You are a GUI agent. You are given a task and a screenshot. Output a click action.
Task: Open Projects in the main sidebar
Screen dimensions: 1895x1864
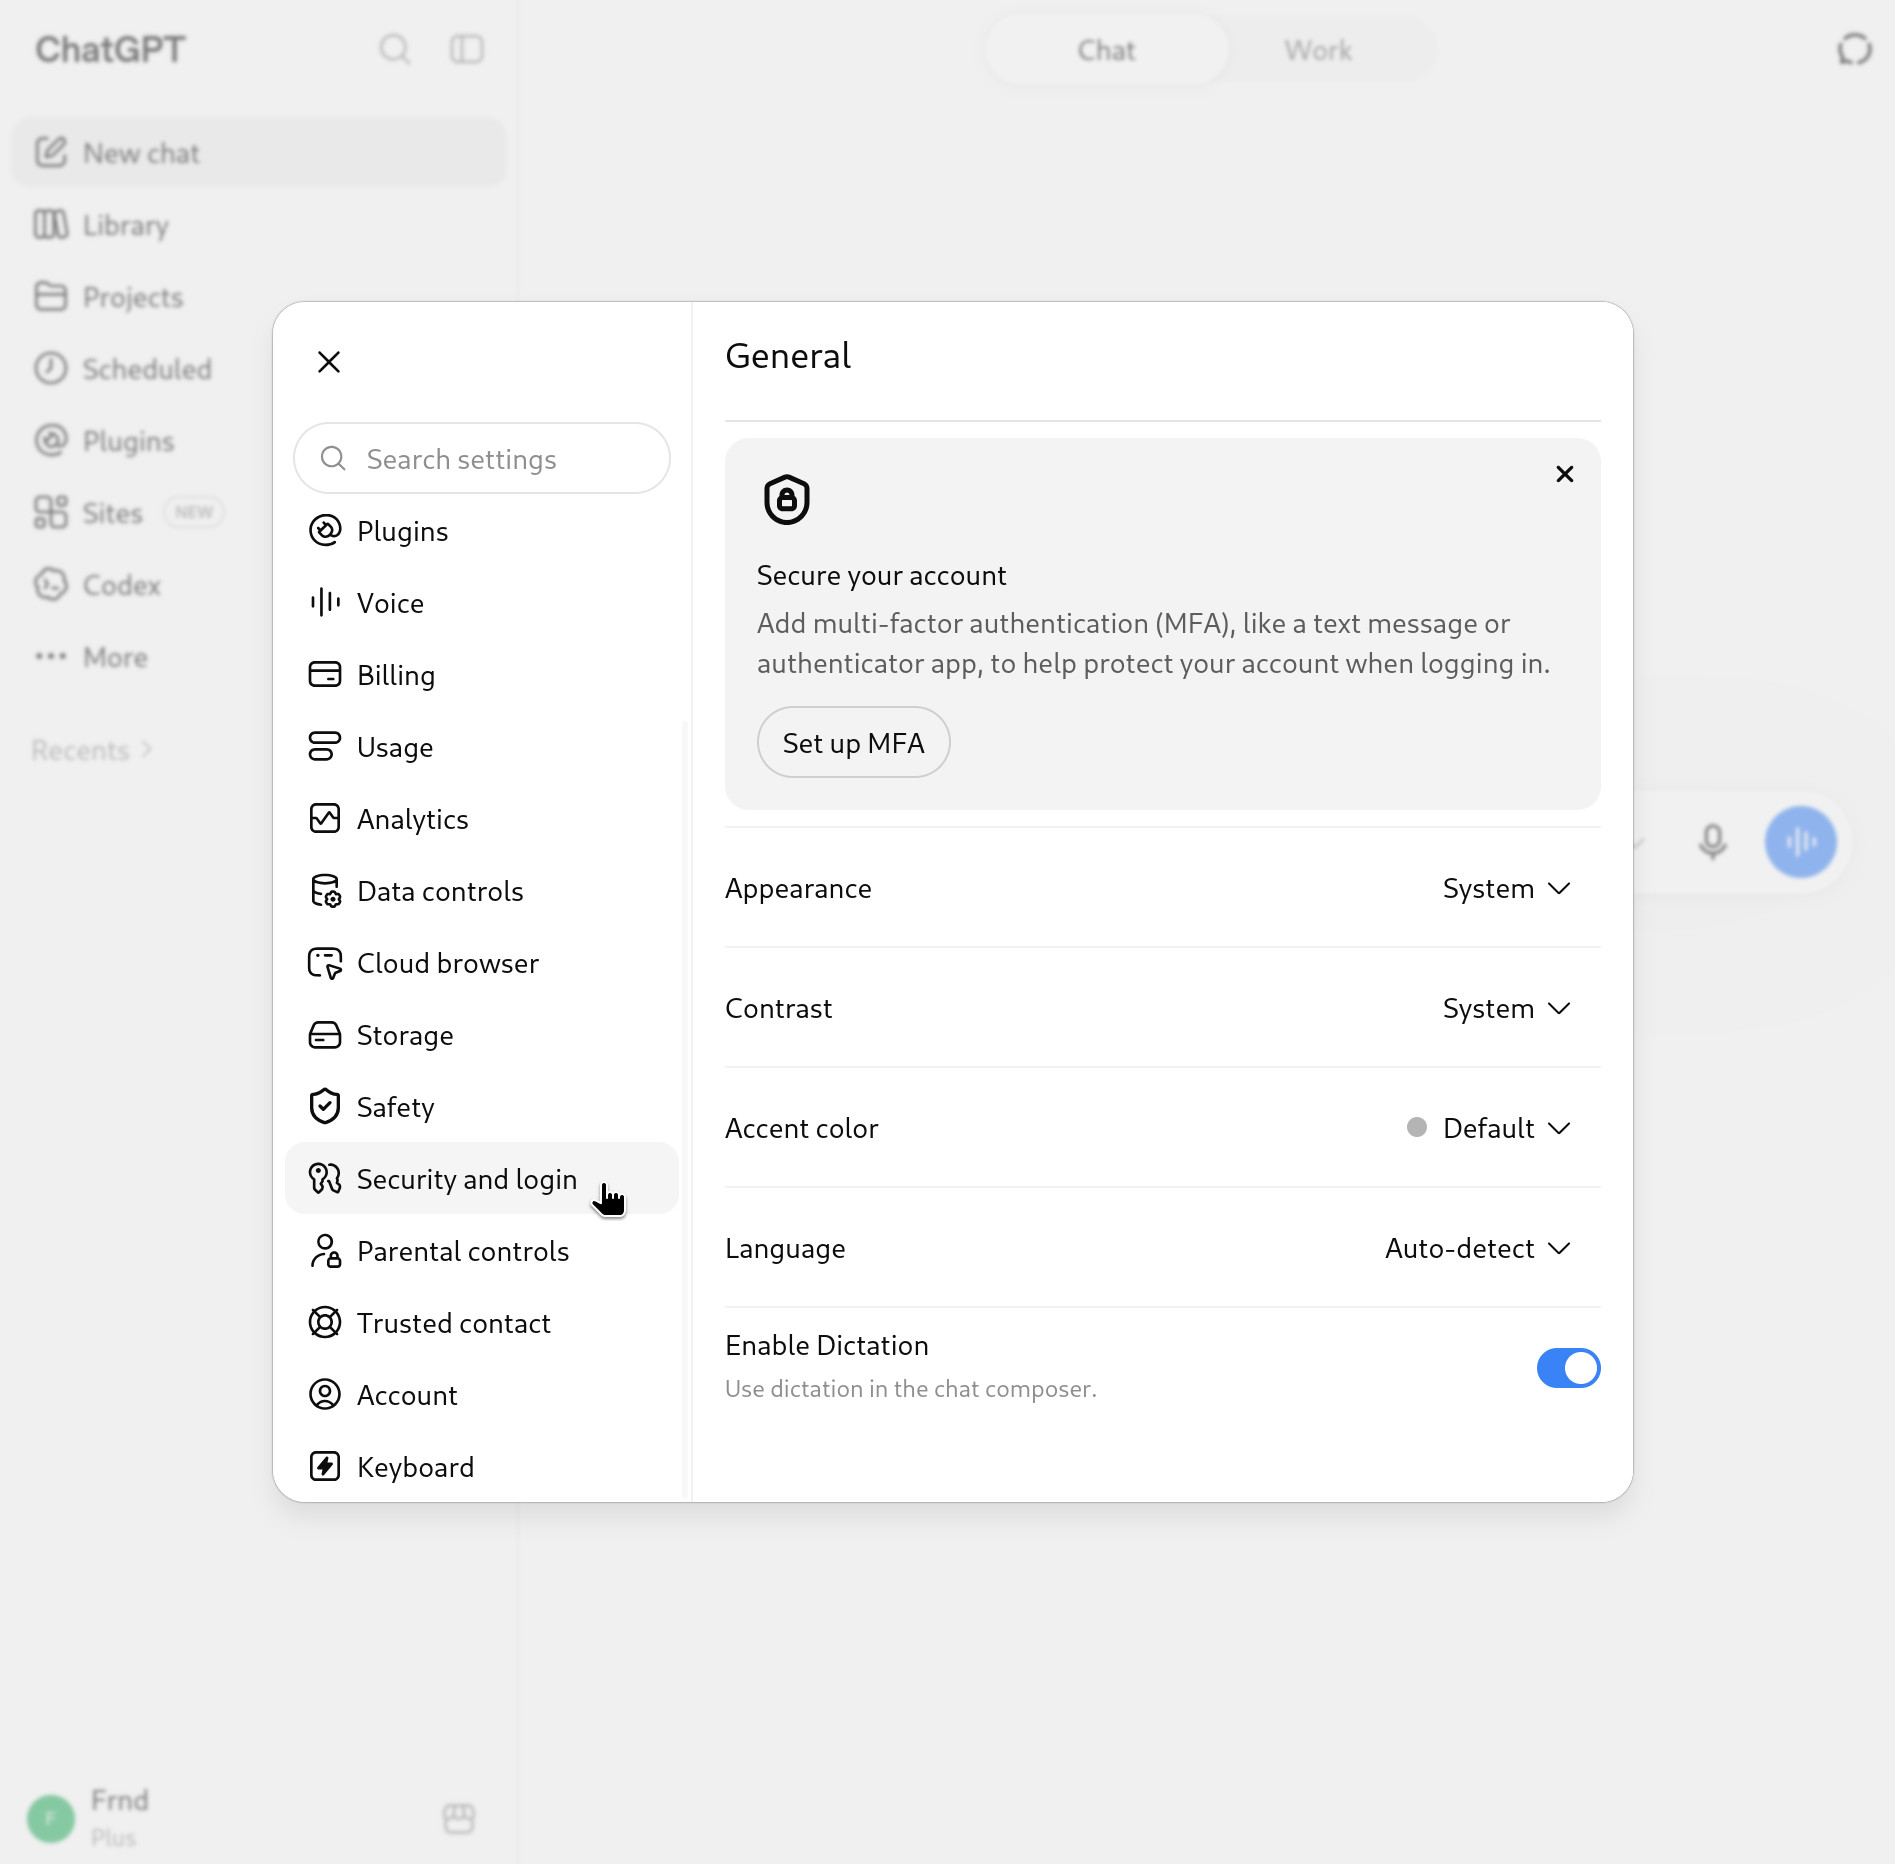coord(259,297)
